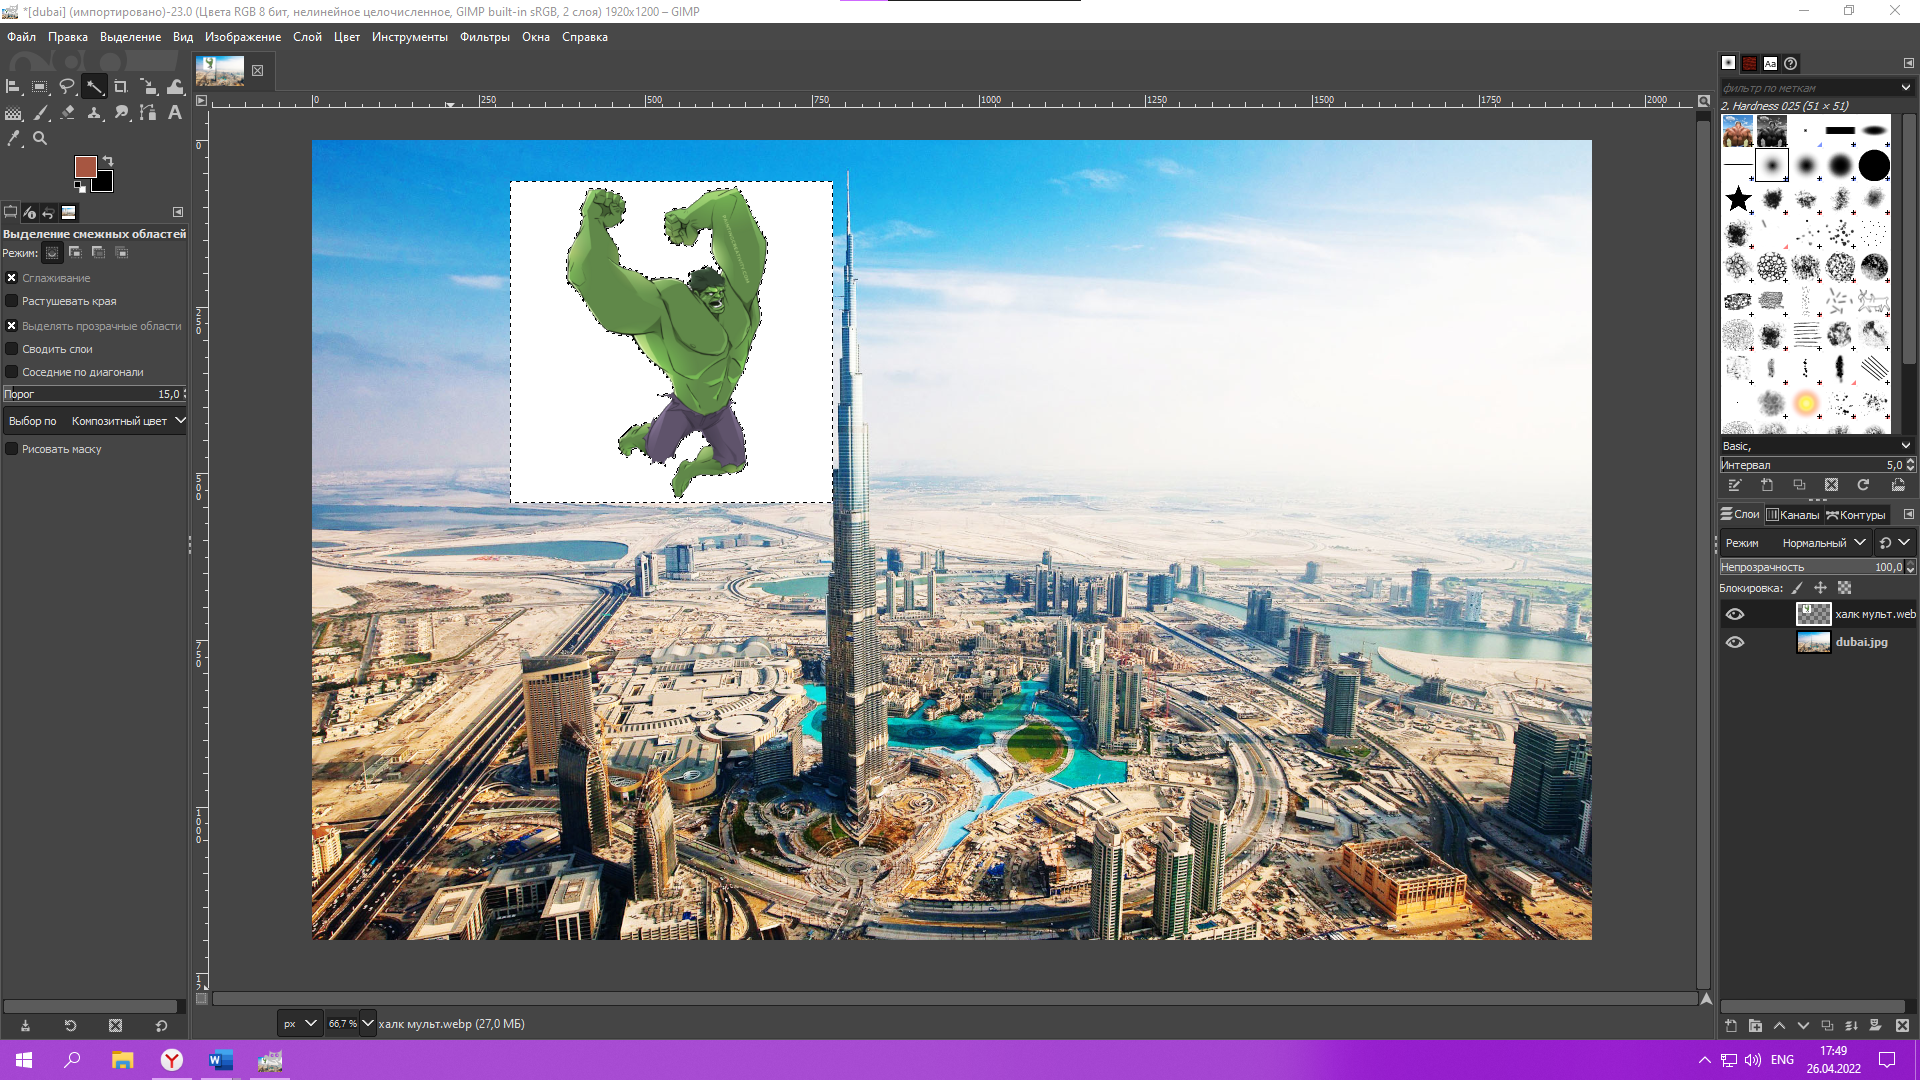Screen dimensions: 1920x1080
Task: Open the Device Status tab icon
Action: coord(29,212)
